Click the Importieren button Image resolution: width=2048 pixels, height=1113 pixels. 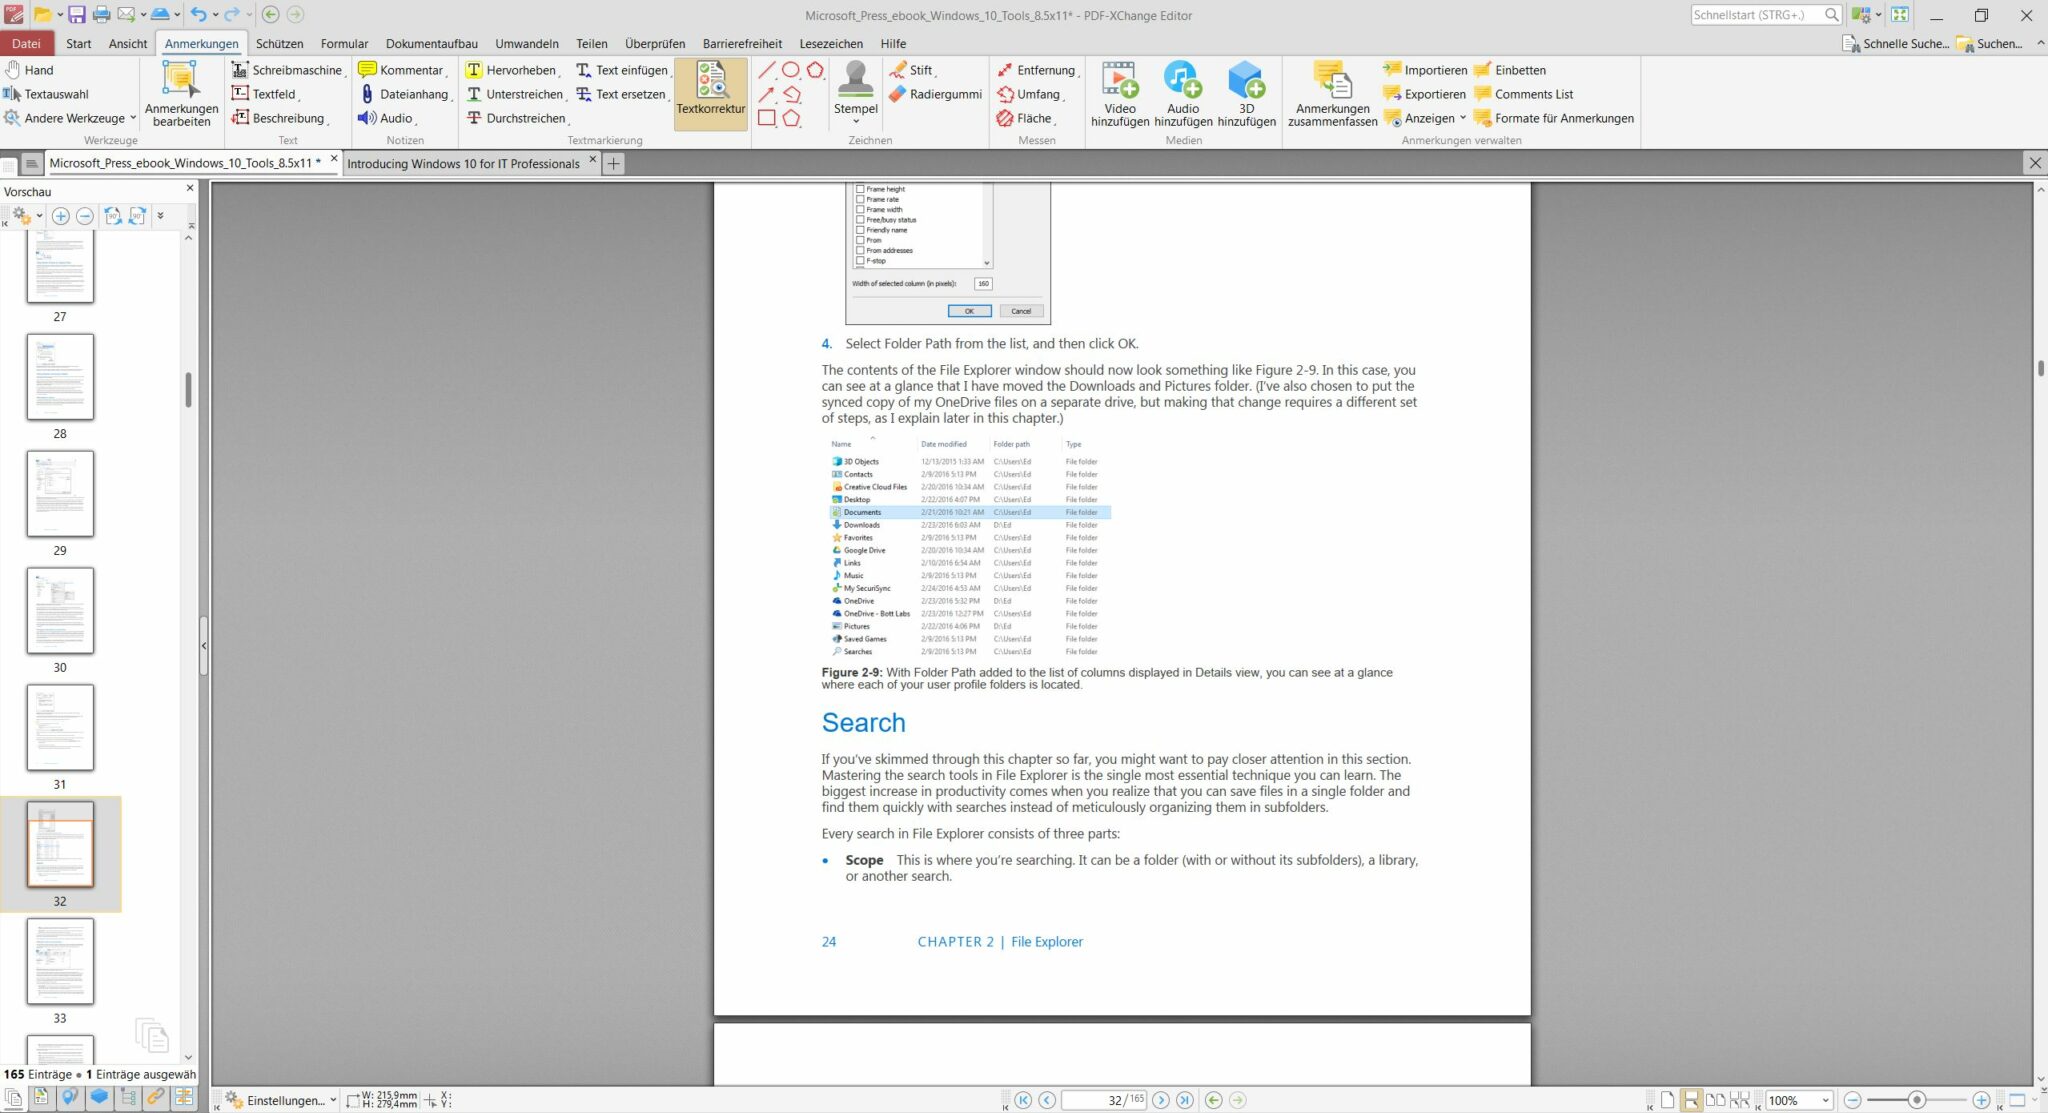point(1423,69)
